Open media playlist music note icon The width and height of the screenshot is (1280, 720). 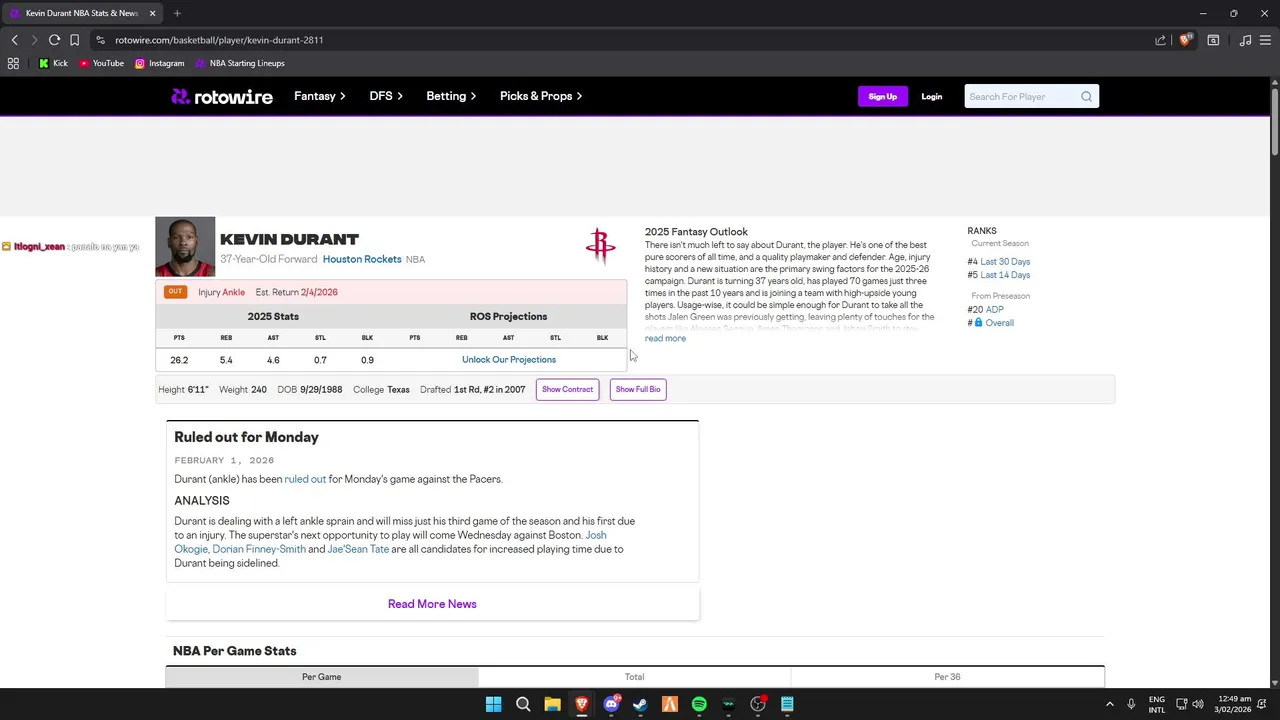[1245, 40]
